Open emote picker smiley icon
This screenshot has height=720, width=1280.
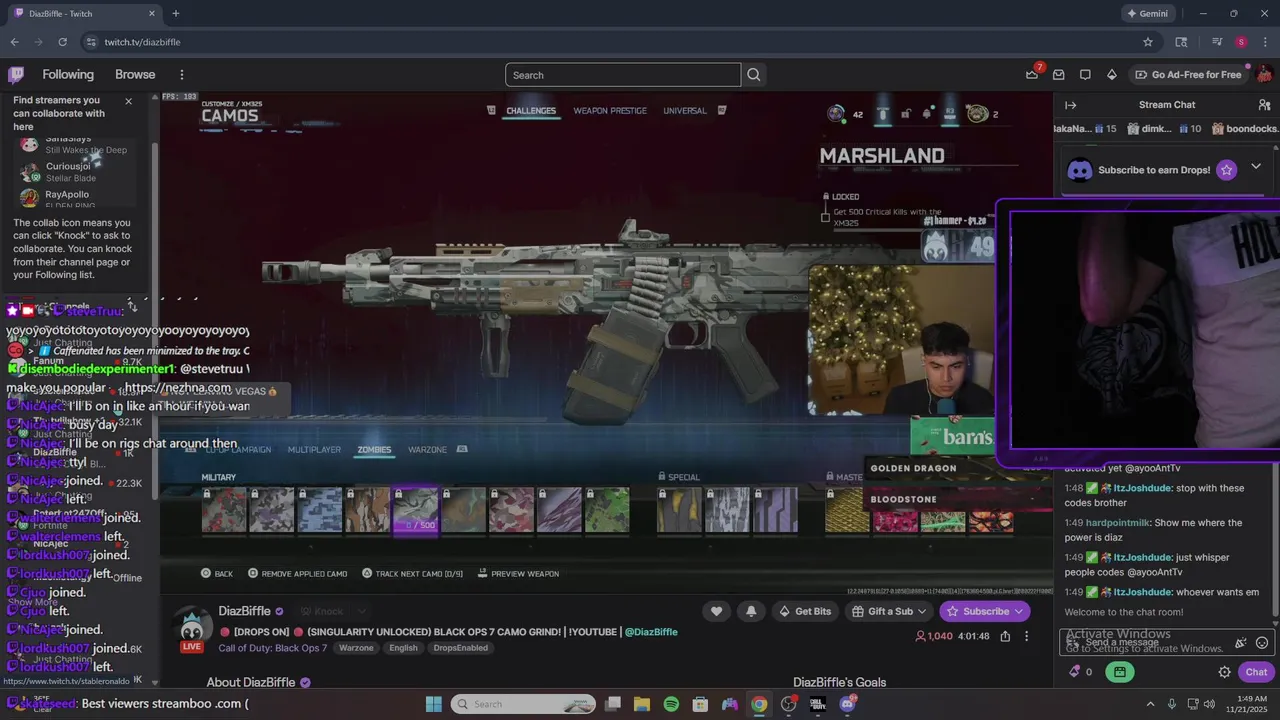click(1262, 643)
